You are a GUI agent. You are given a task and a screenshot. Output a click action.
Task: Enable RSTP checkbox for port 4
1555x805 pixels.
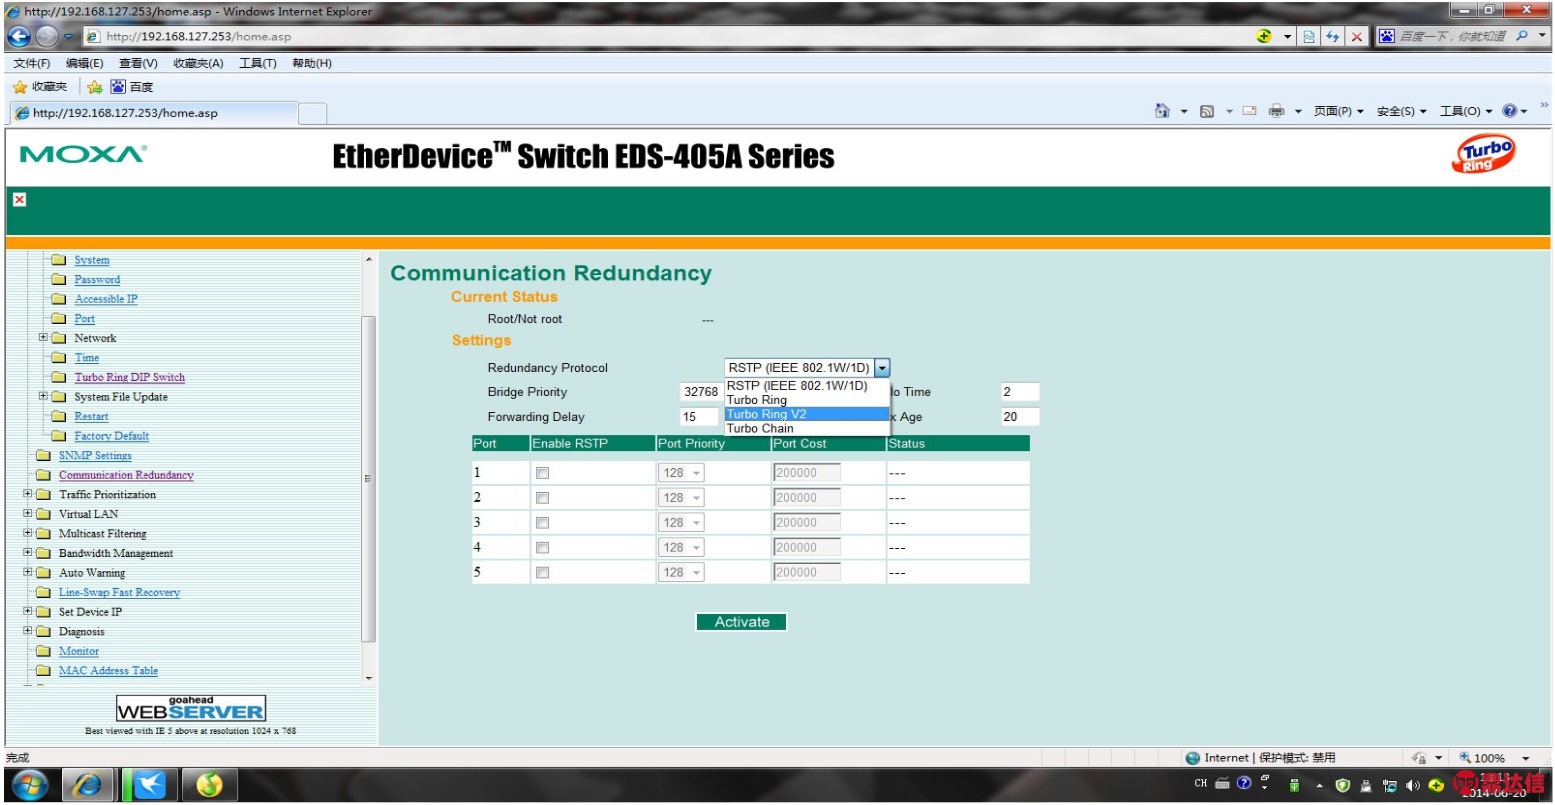(542, 548)
